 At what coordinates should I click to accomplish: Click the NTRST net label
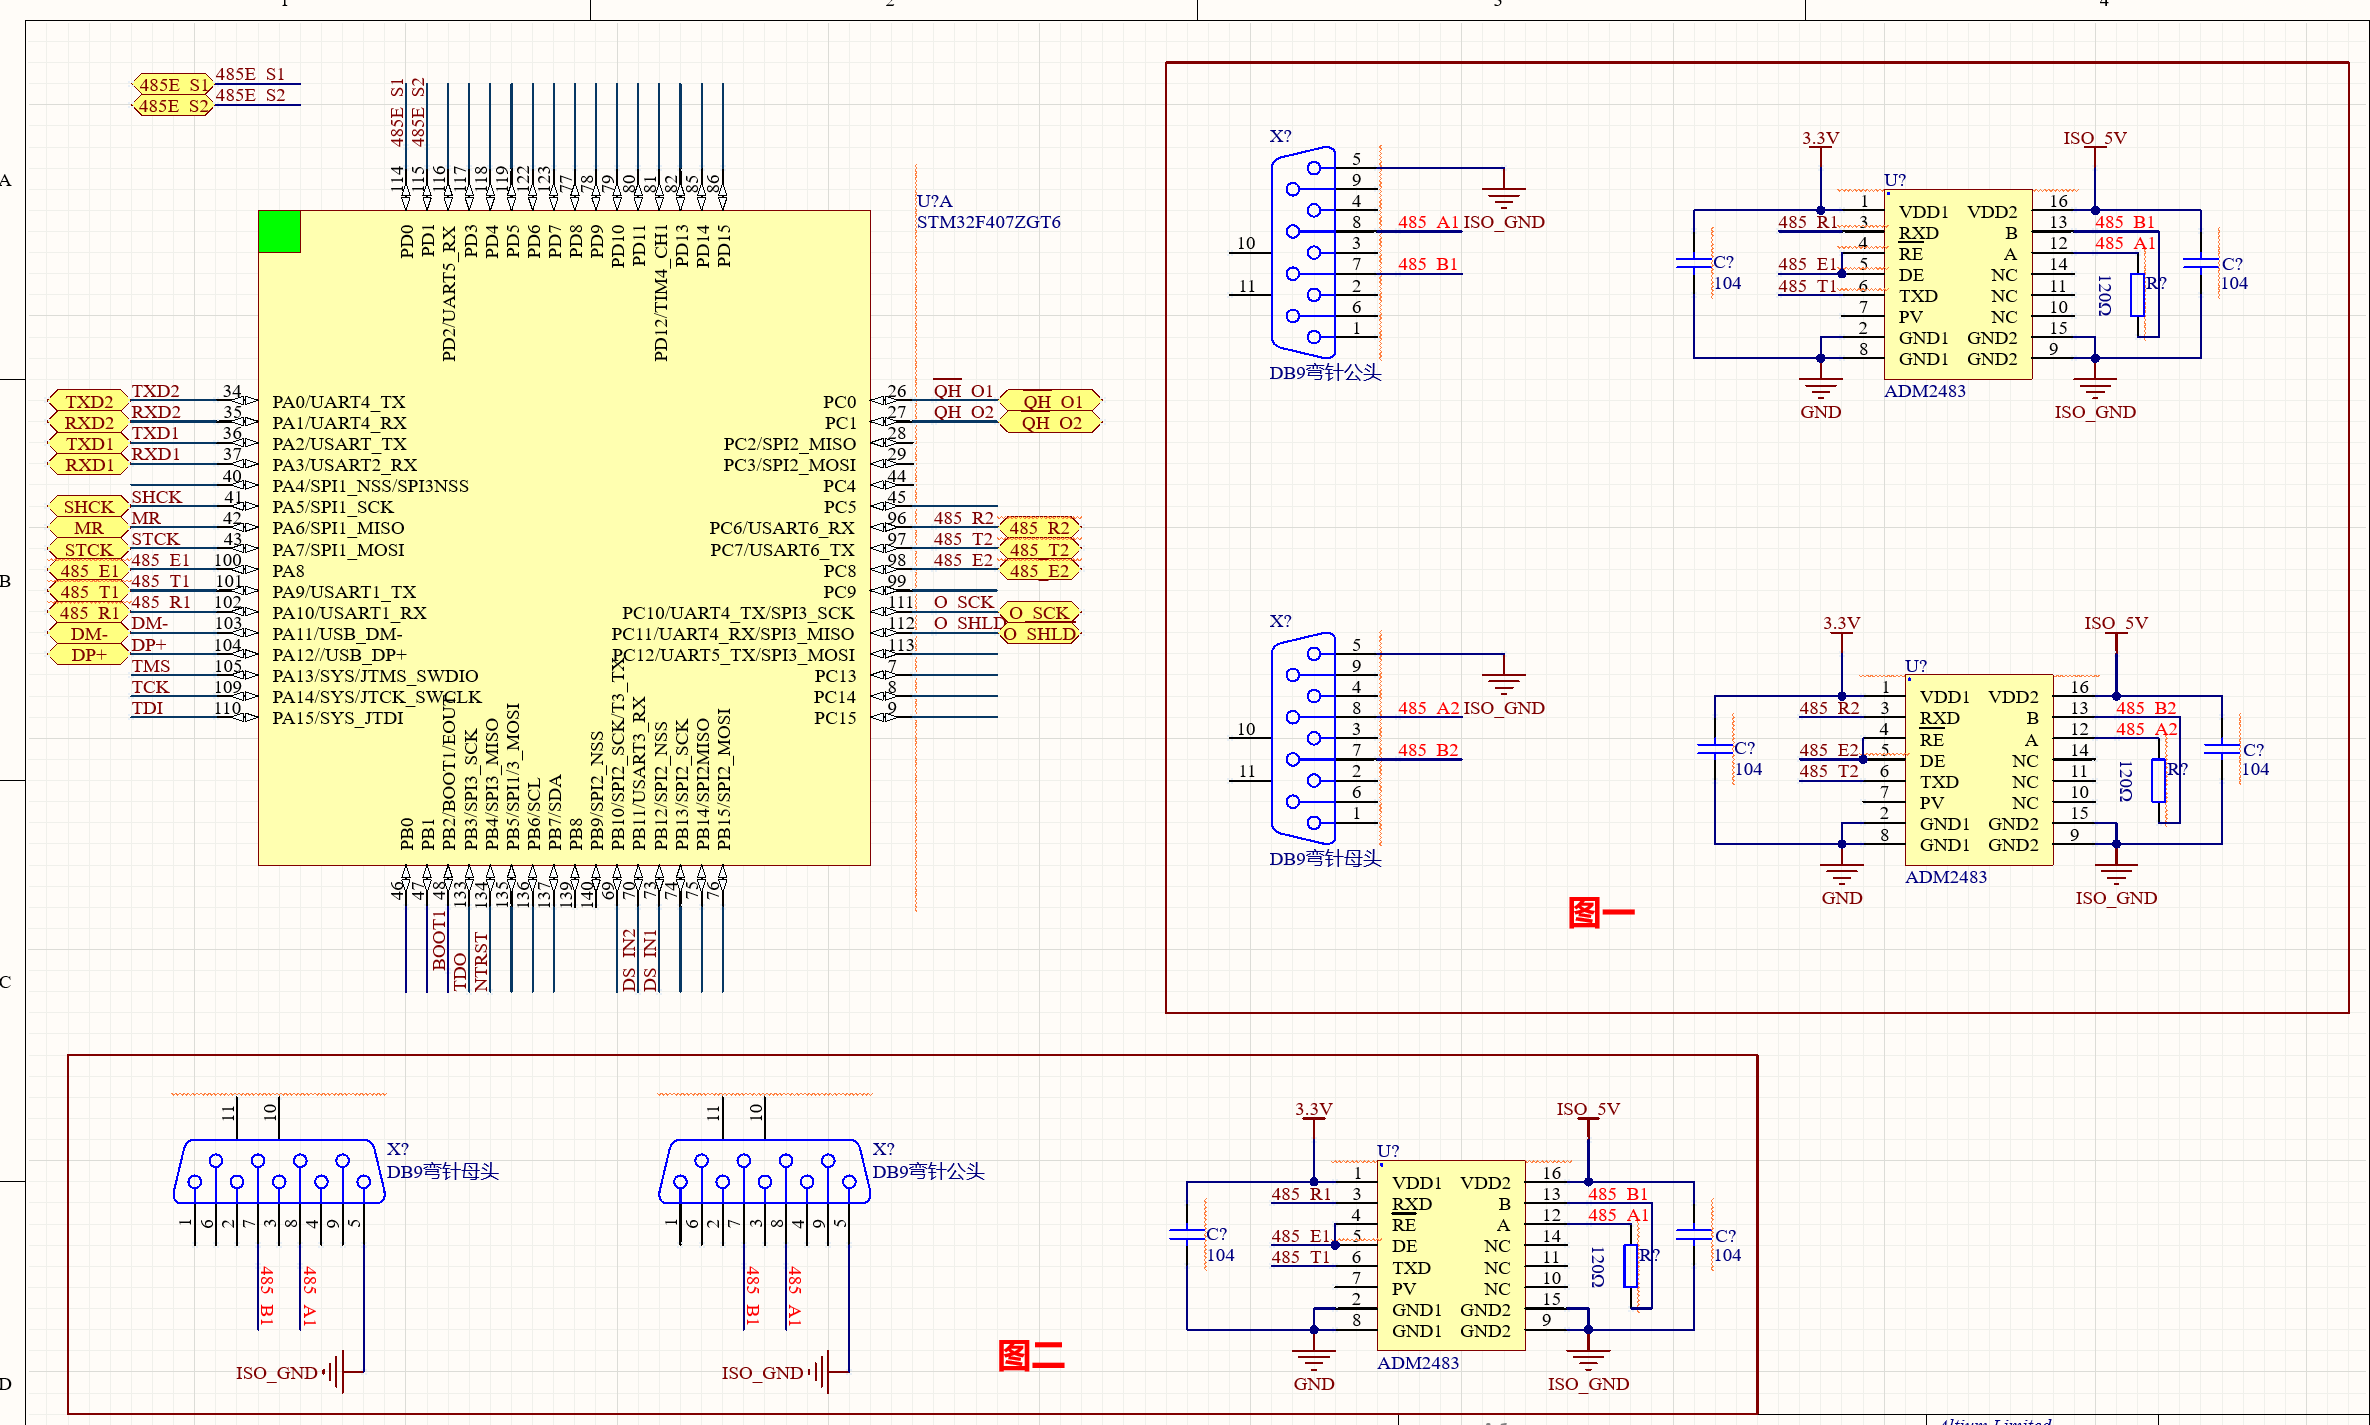pyautogui.click(x=481, y=962)
